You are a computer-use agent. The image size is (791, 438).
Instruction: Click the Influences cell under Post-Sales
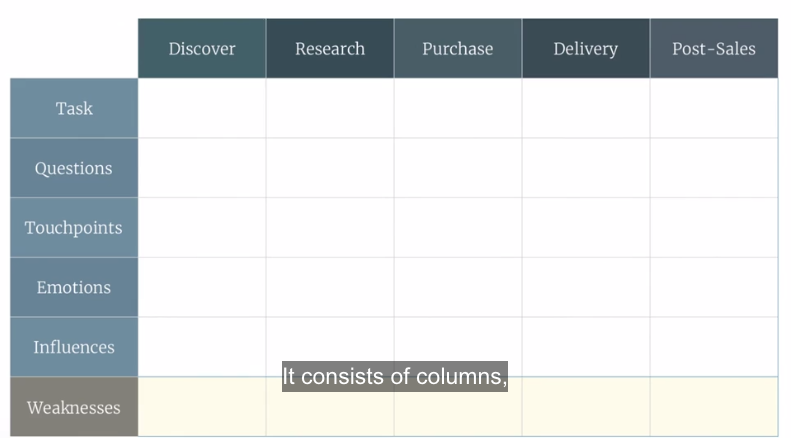click(714, 347)
